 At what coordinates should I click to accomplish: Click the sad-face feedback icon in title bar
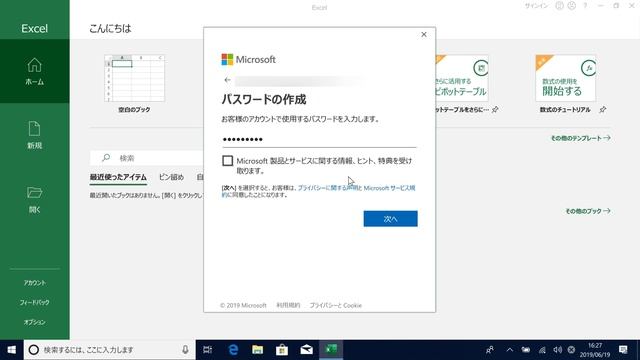tap(572, 6)
